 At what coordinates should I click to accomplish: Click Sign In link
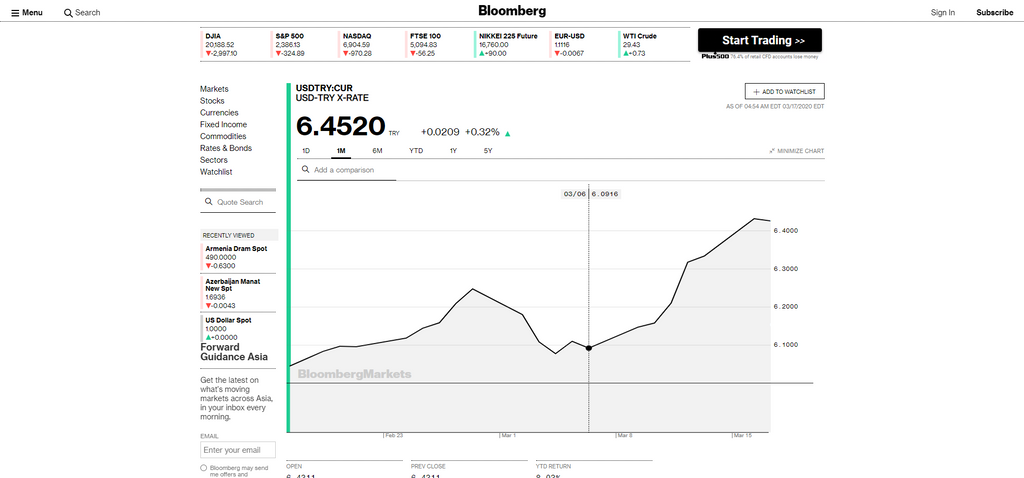point(942,12)
